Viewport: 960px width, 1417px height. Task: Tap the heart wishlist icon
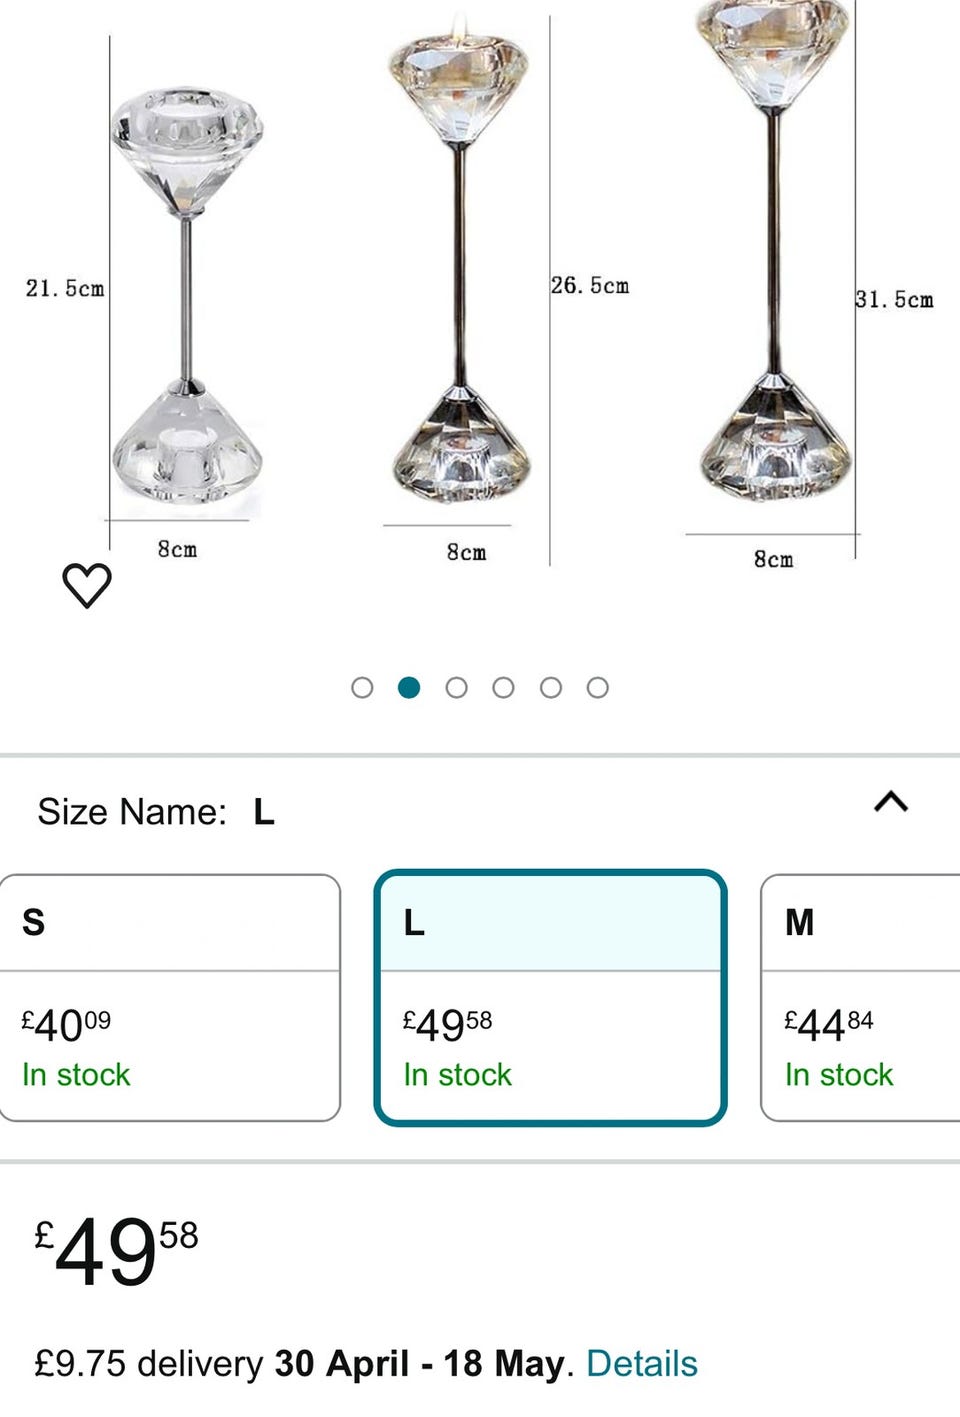[87, 585]
